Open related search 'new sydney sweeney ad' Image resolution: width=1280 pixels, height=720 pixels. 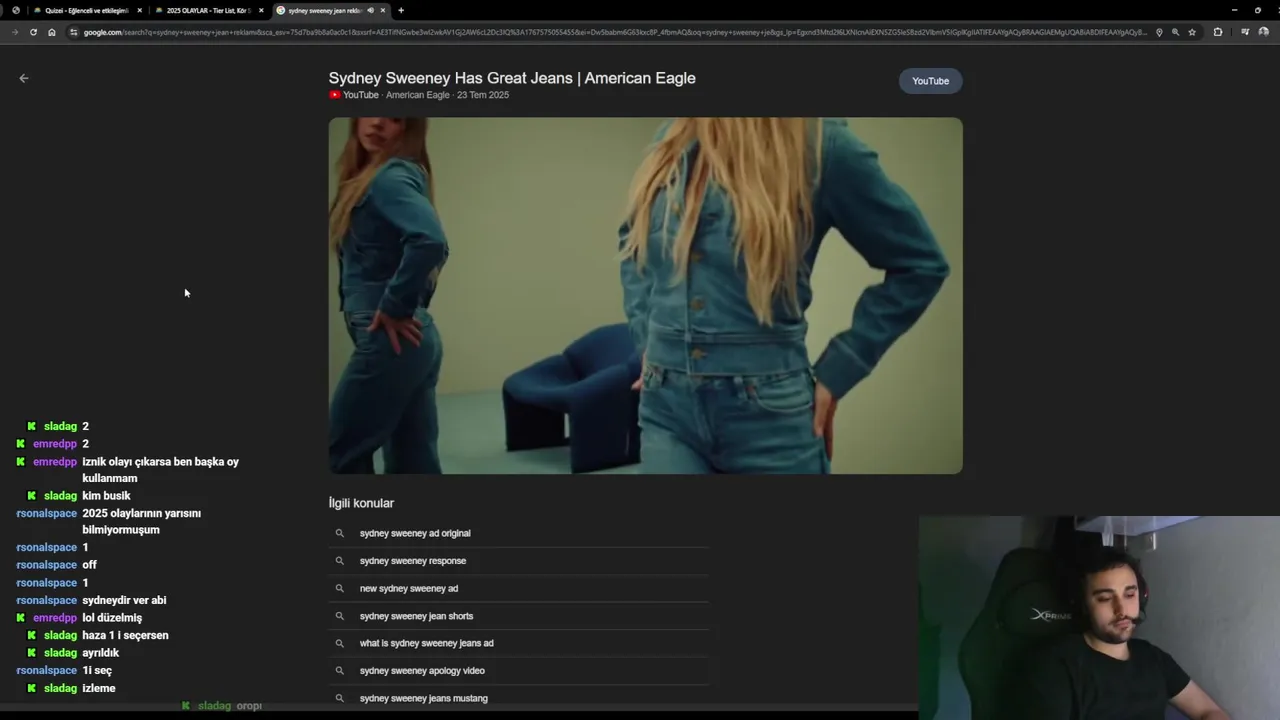click(x=409, y=588)
